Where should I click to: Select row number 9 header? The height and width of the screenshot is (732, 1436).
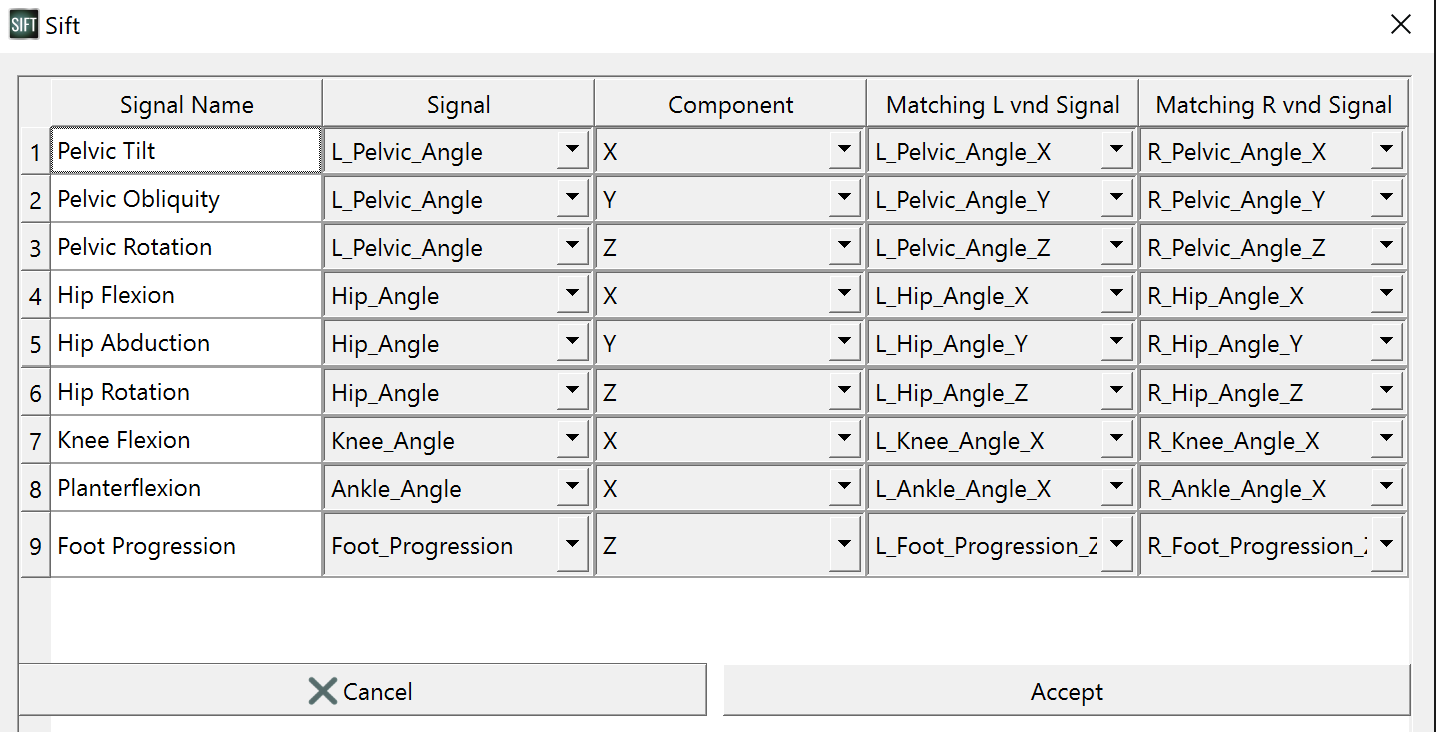(x=35, y=545)
